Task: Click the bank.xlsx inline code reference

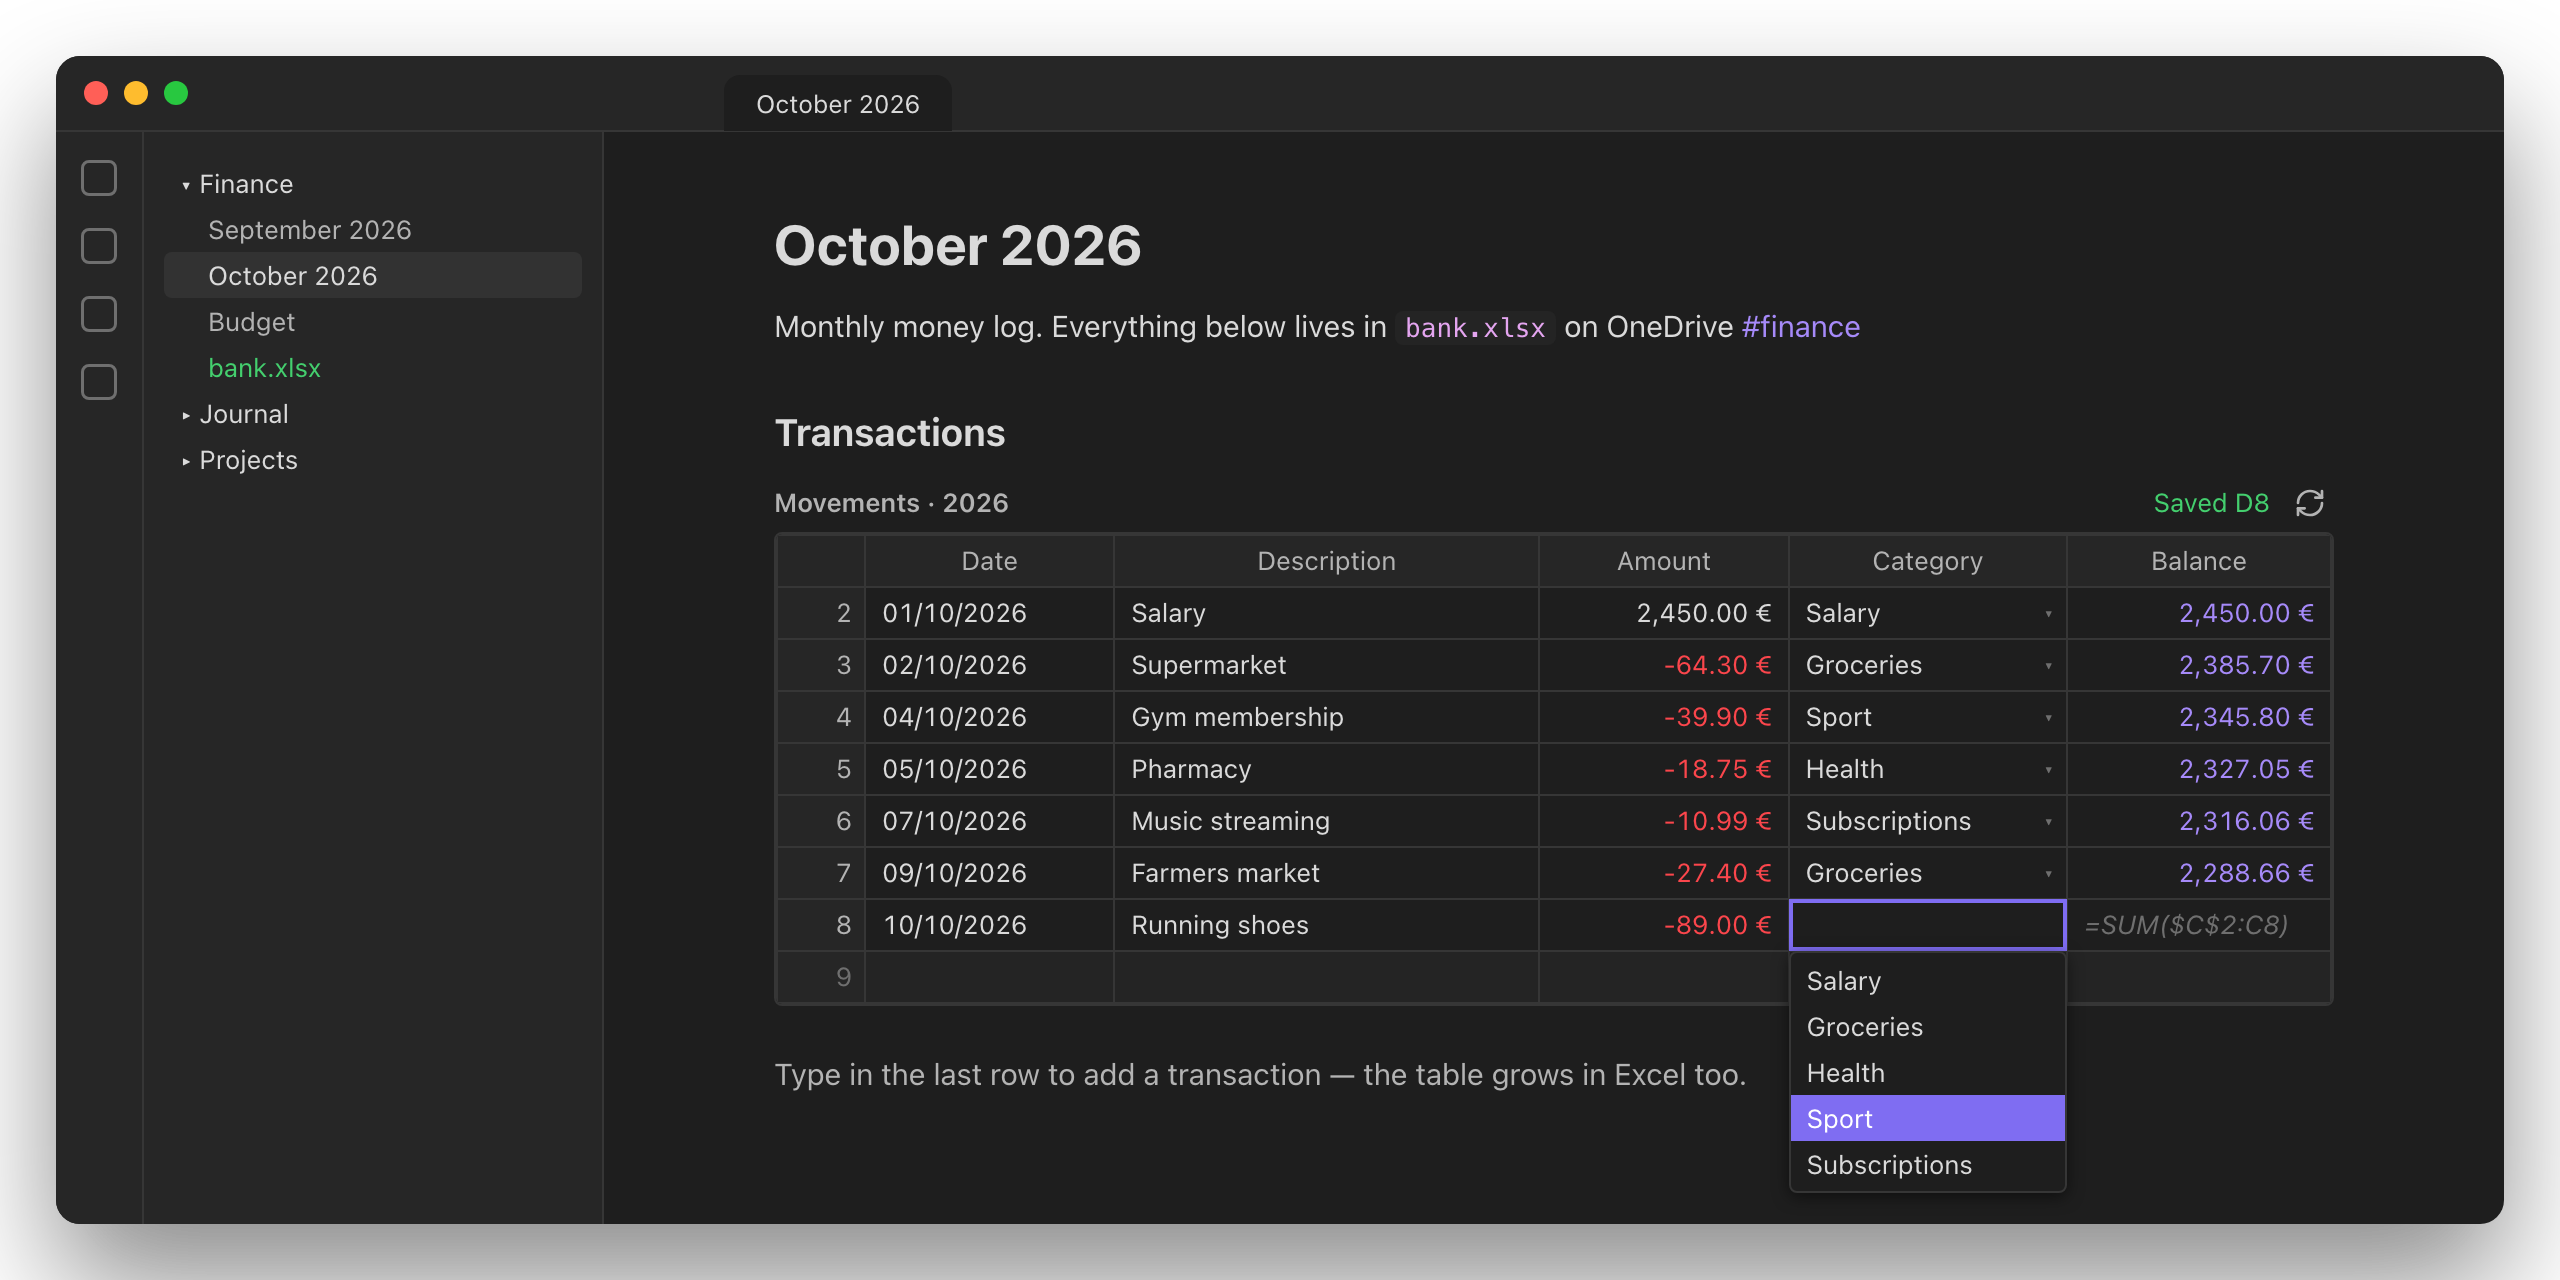Action: pos(1475,328)
